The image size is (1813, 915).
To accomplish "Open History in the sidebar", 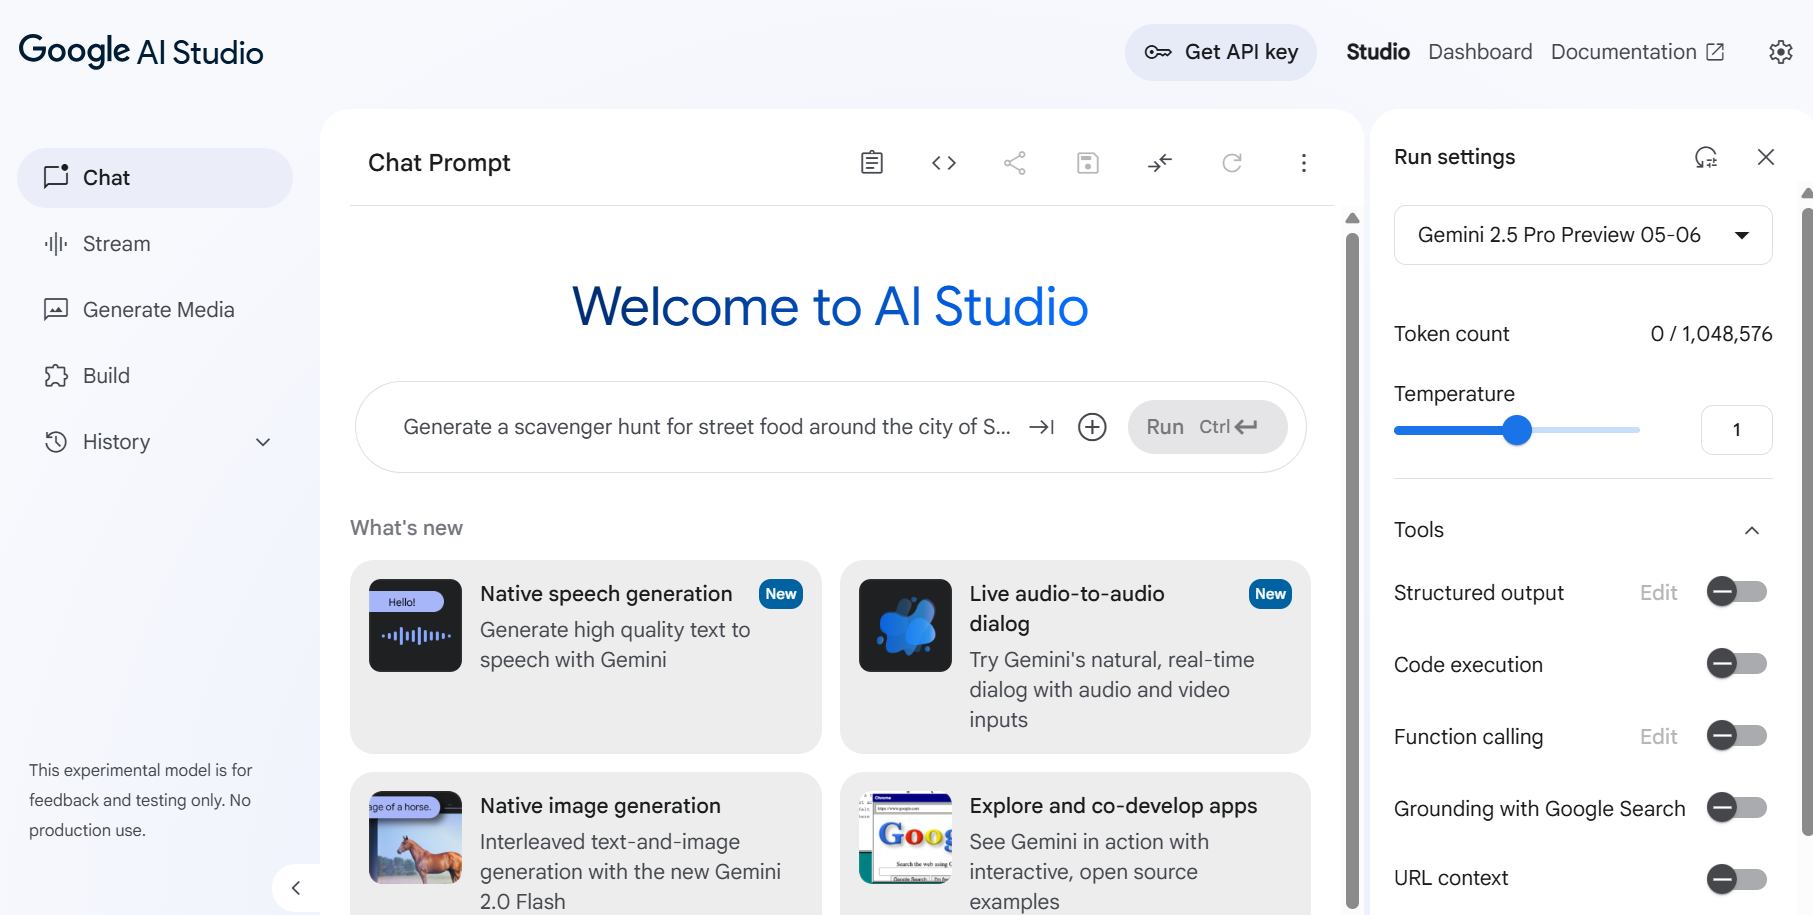I will [x=155, y=442].
